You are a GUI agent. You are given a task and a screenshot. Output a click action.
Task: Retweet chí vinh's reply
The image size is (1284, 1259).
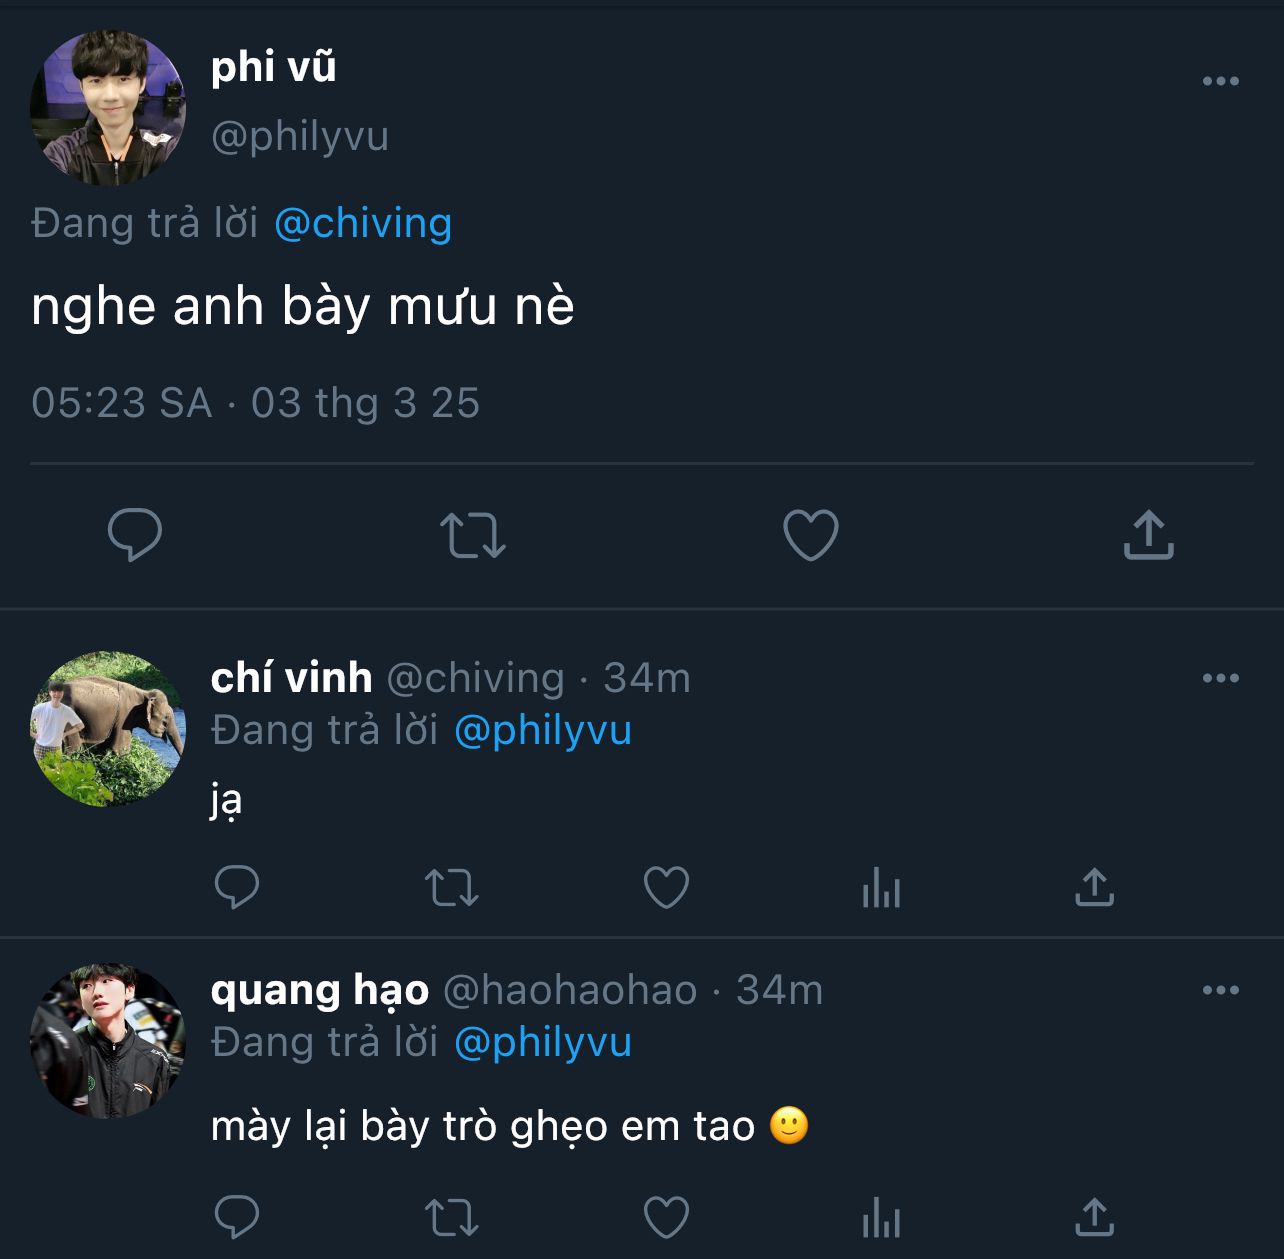[x=452, y=887]
